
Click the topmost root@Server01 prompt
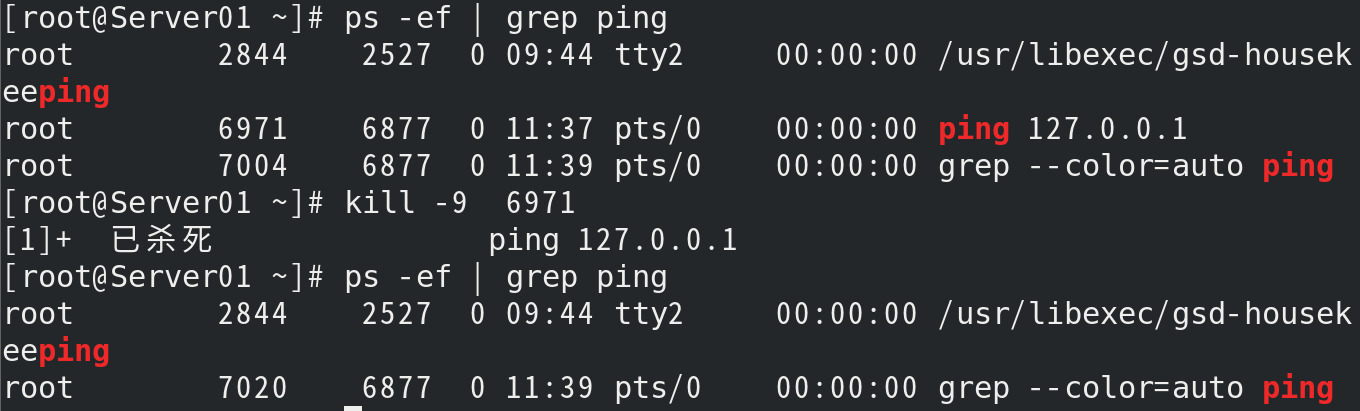pyautogui.click(x=164, y=18)
